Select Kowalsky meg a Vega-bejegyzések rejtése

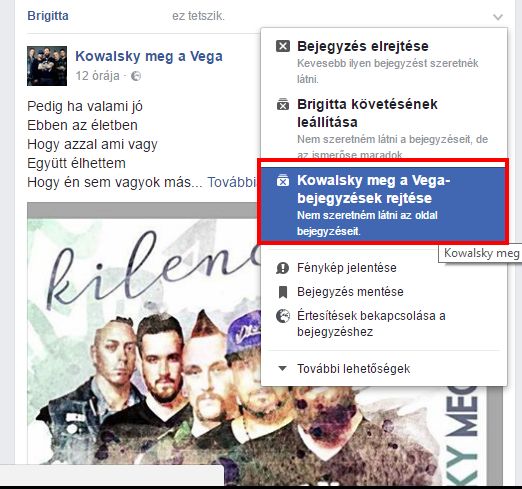[383, 204]
